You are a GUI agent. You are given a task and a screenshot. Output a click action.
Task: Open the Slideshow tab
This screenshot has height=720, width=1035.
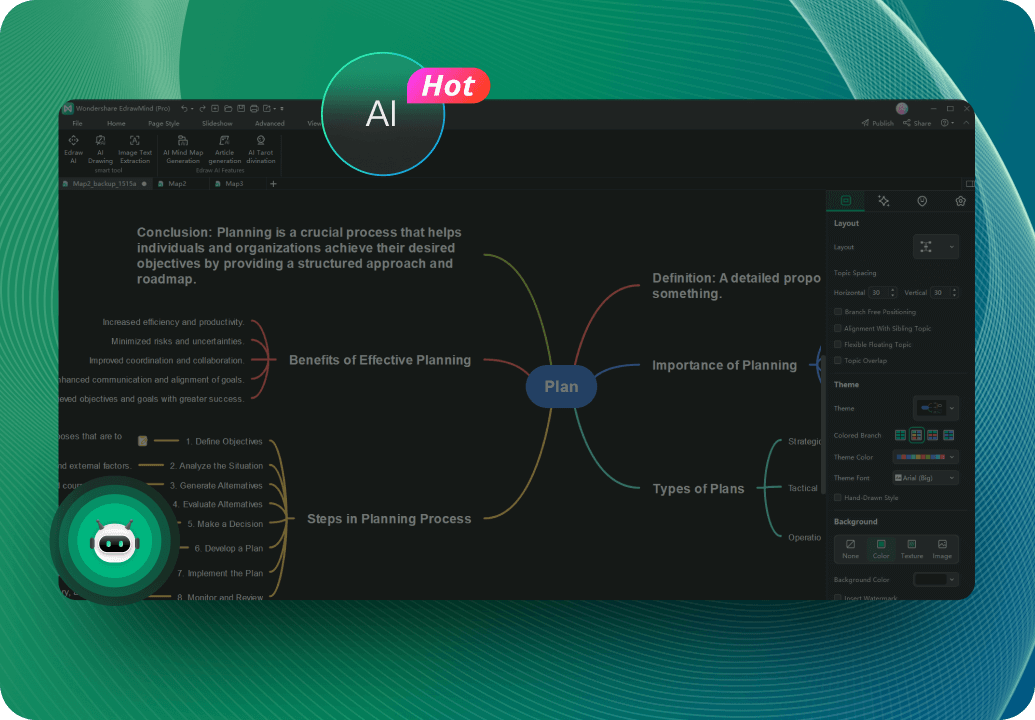217,123
